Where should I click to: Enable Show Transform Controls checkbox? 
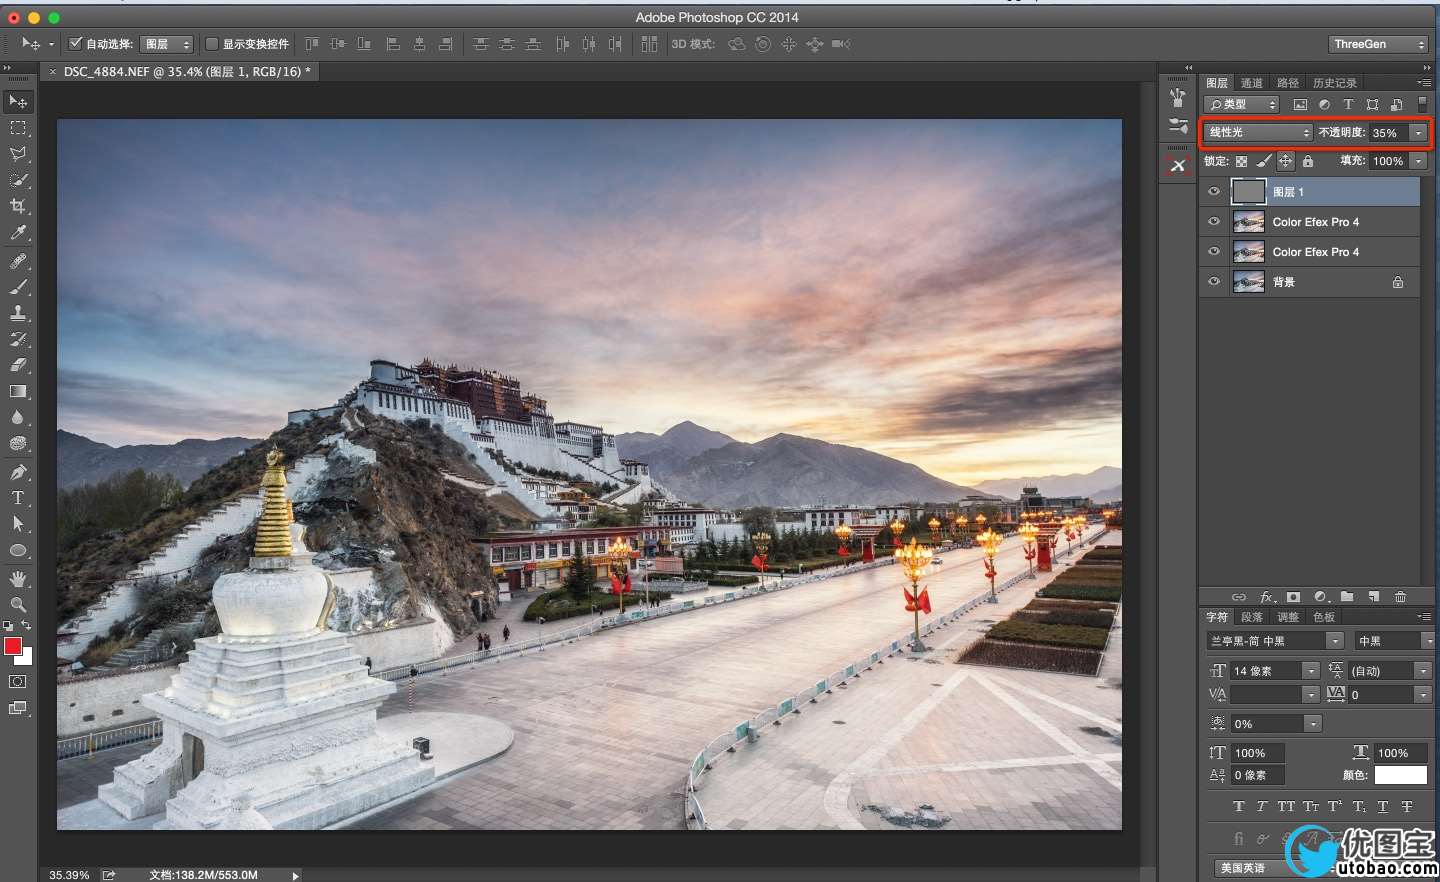pos(212,44)
